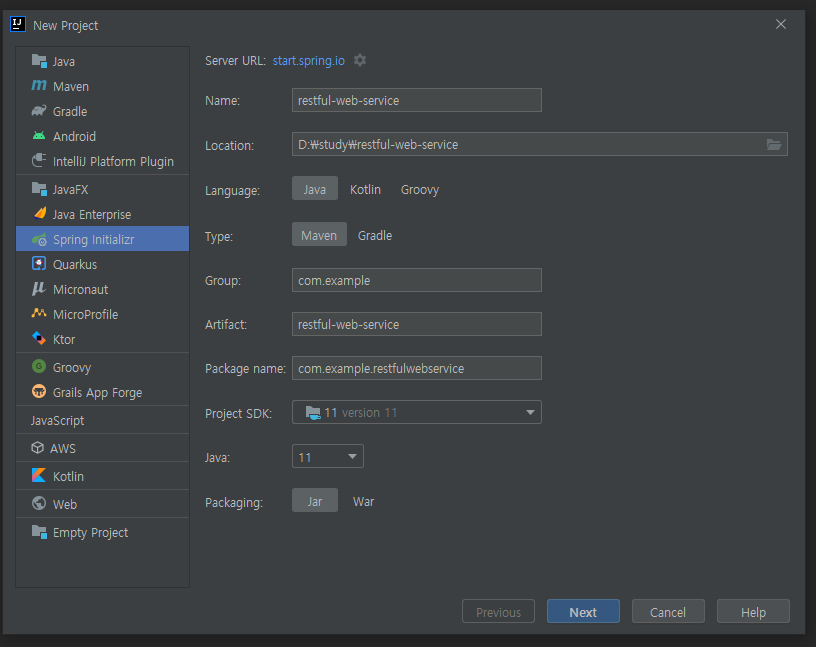Select Jar packaging

click(x=315, y=501)
